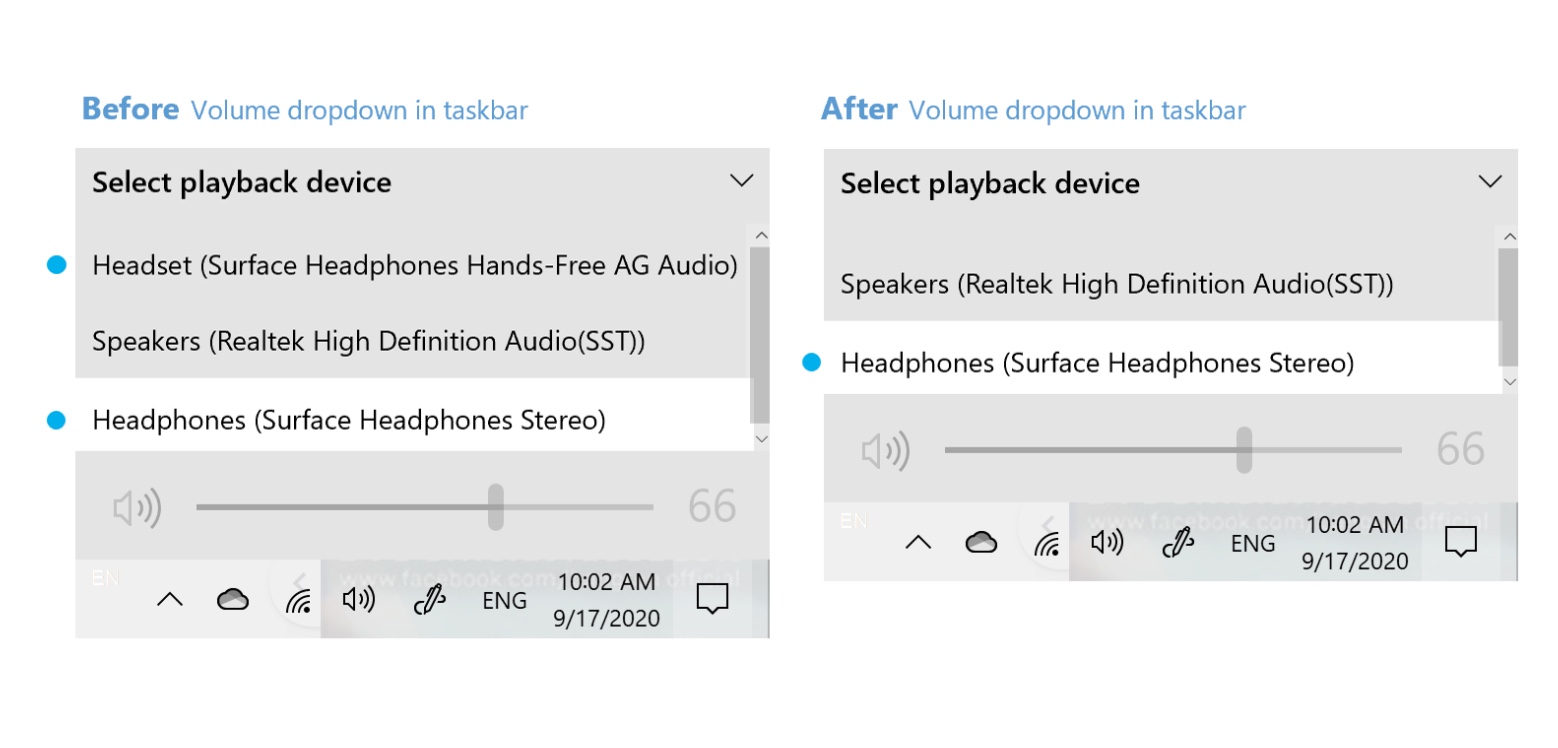This screenshot has width=1558, height=748.
Task: Open Wi-Fi network icon in After taskbar
Action: tap(1048, 545)
